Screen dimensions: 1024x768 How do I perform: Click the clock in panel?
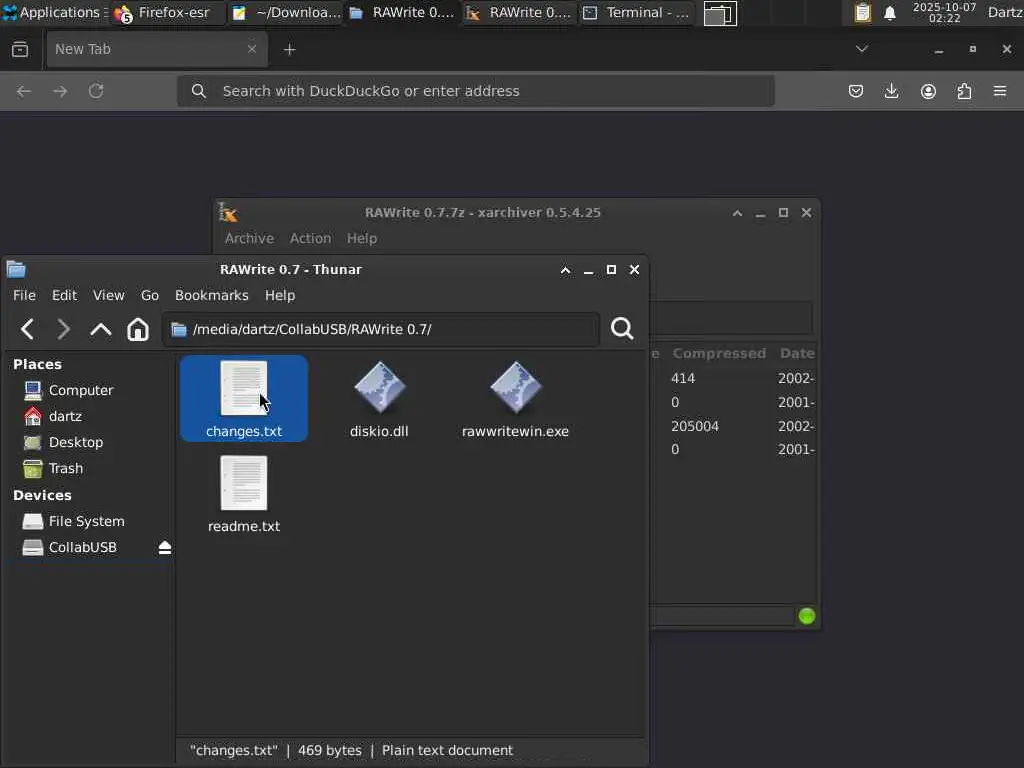coord(944,12)
